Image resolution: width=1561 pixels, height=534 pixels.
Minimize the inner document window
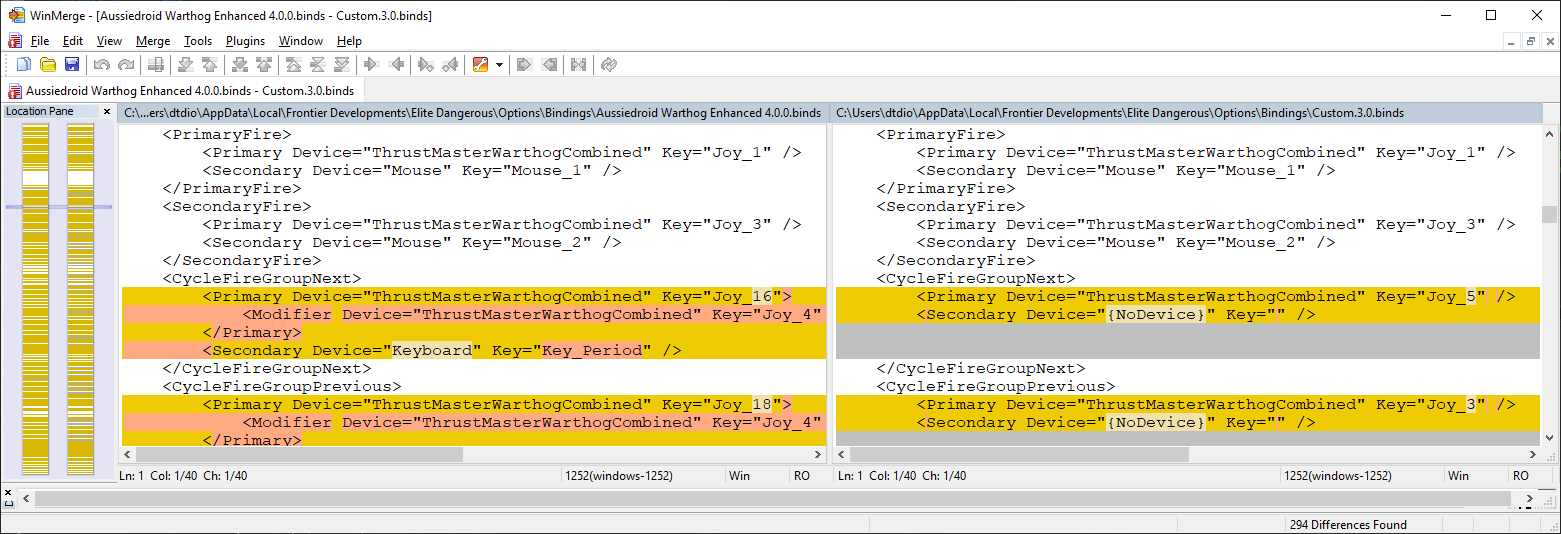pos(1512,41)
